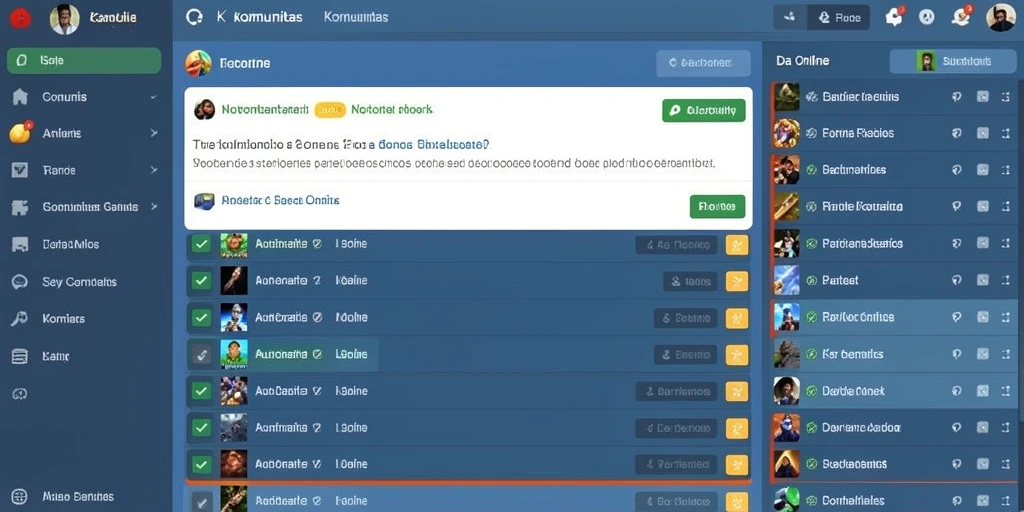The image size is (1024, 512).
Task: Toggle the checkbox beside the robot-astronaut thumbnail
Action: point(202,318)
